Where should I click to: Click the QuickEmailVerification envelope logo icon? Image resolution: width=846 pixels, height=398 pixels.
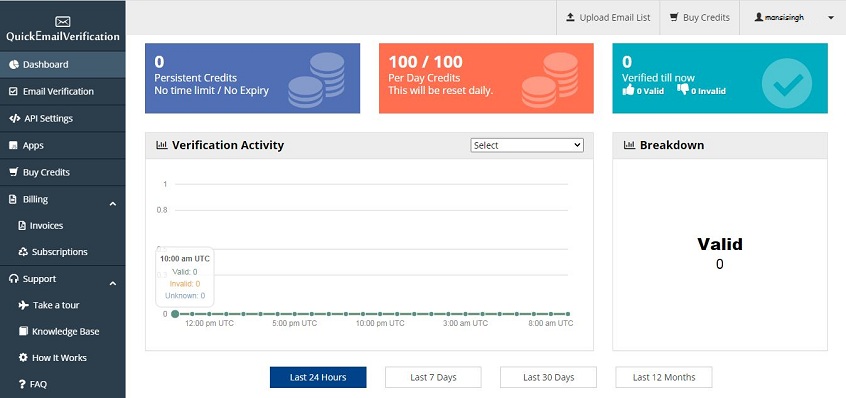click(x=63, y=22)
